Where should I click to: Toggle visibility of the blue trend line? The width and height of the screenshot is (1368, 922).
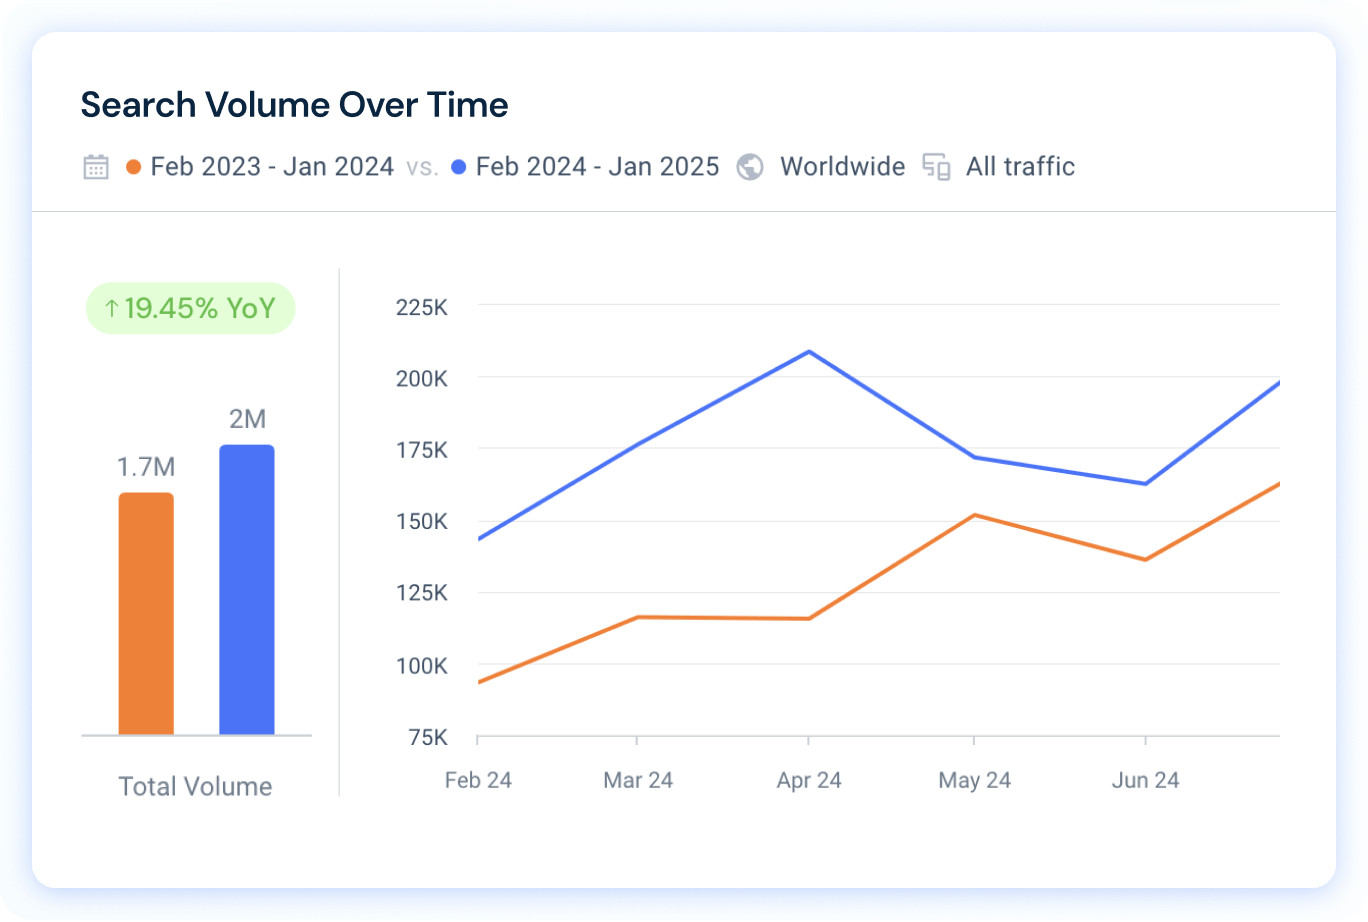point(597,167)
